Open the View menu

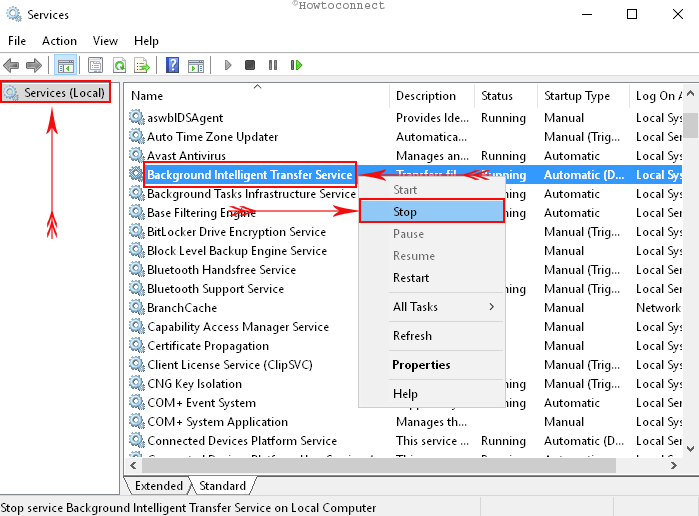point(105,41)
